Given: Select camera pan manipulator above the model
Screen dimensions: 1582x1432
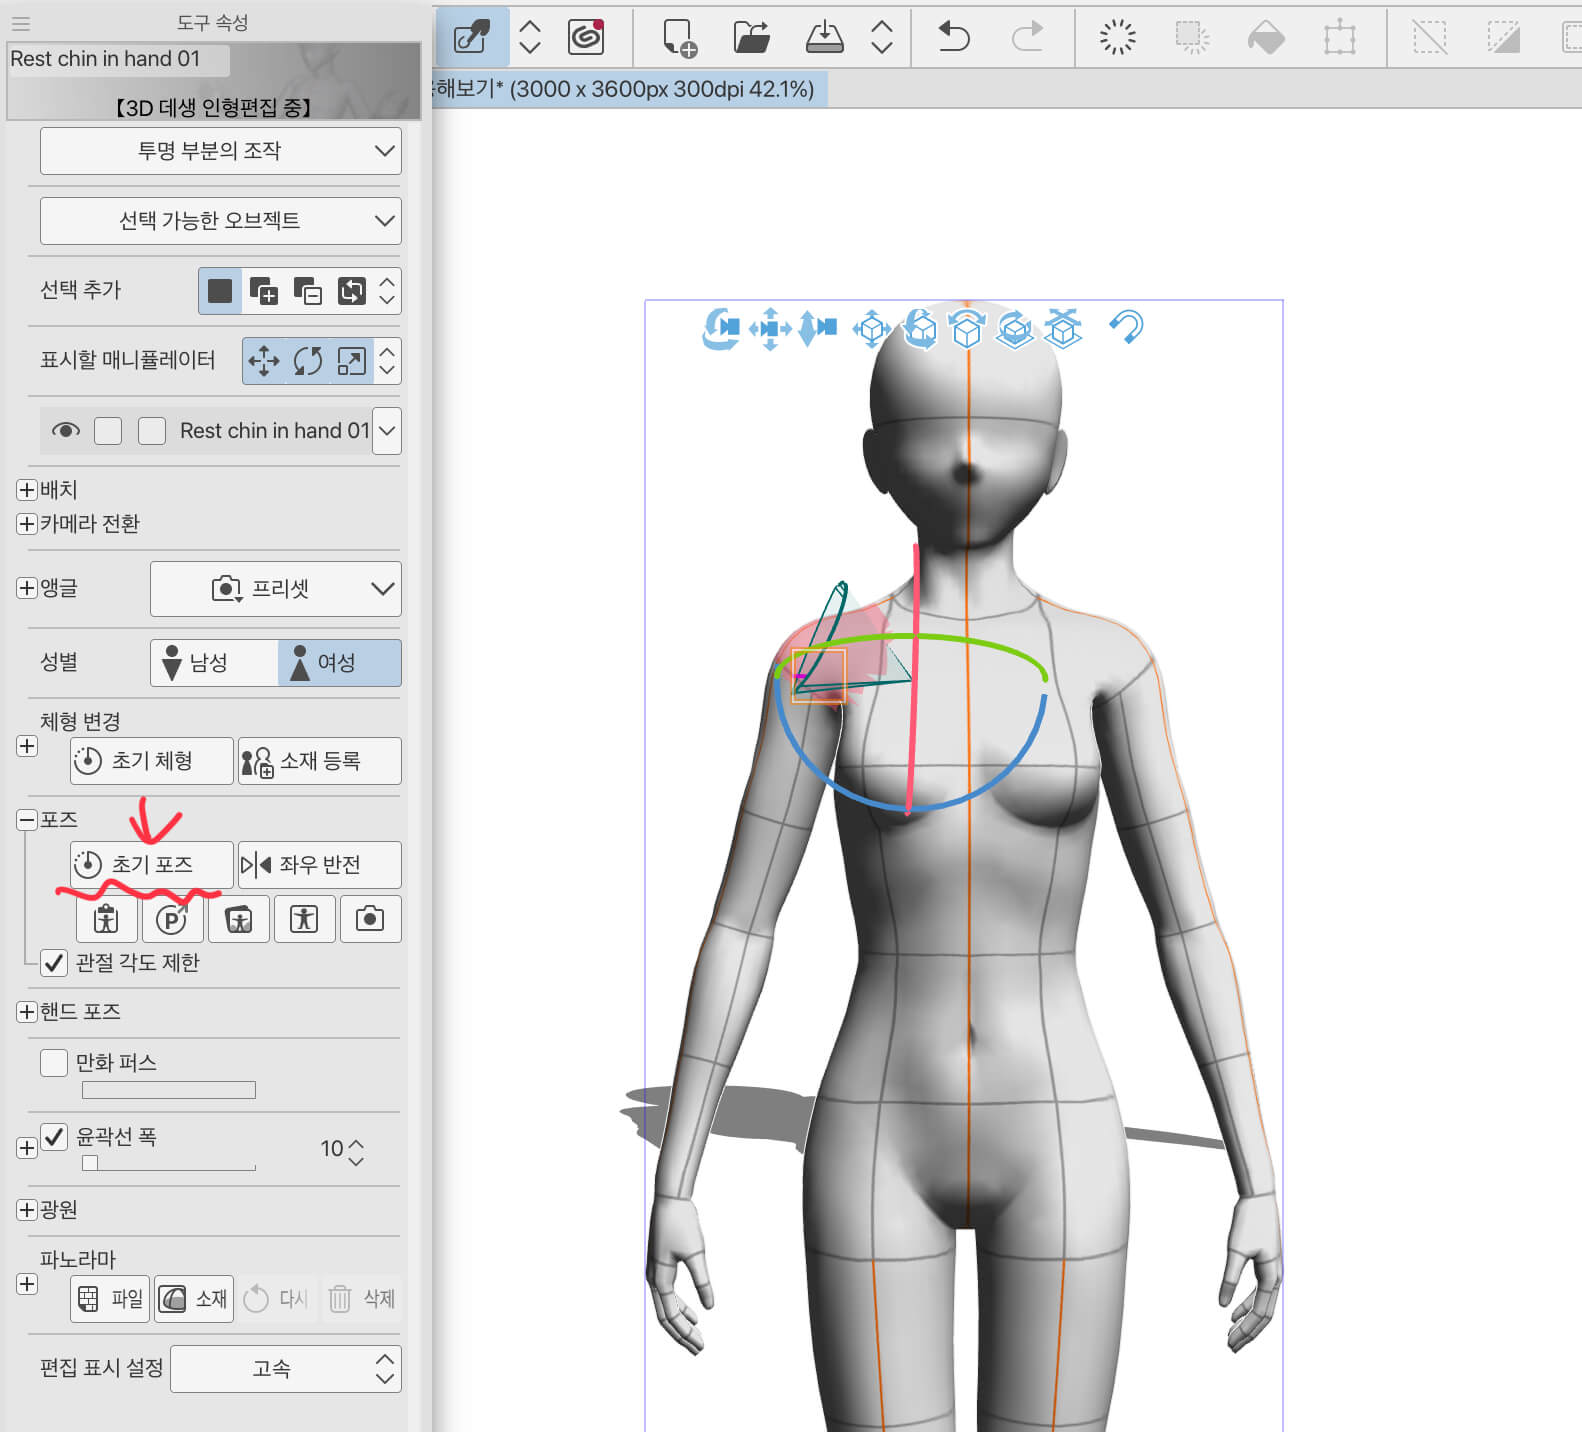Looking at the screenshot, I should (x=770, y=328).
